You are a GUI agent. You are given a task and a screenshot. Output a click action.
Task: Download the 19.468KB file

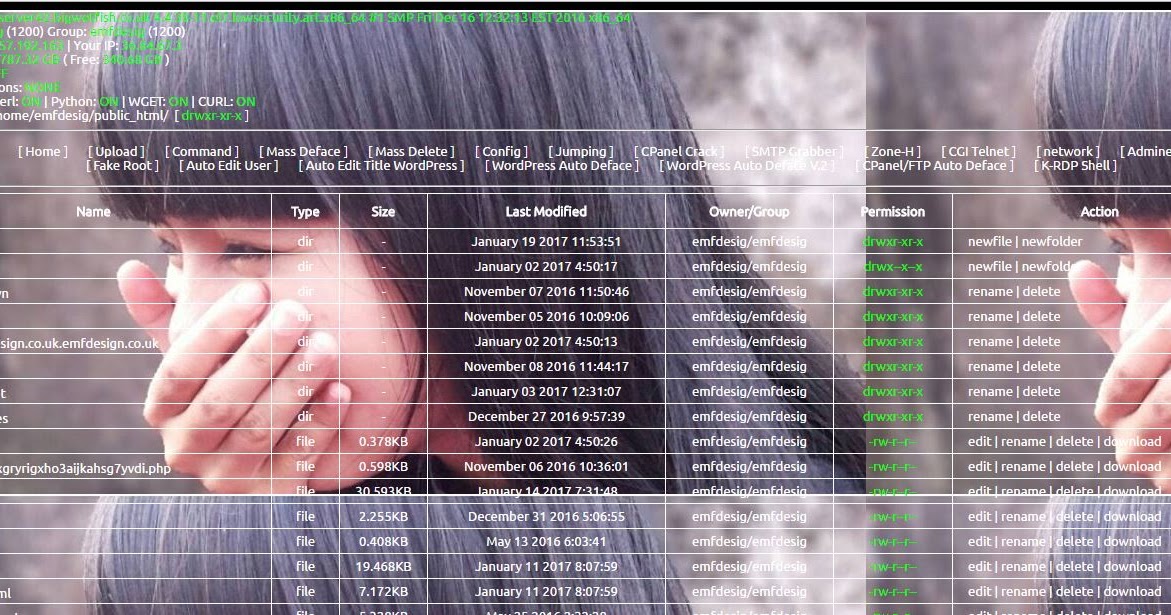coord(1132,566)
